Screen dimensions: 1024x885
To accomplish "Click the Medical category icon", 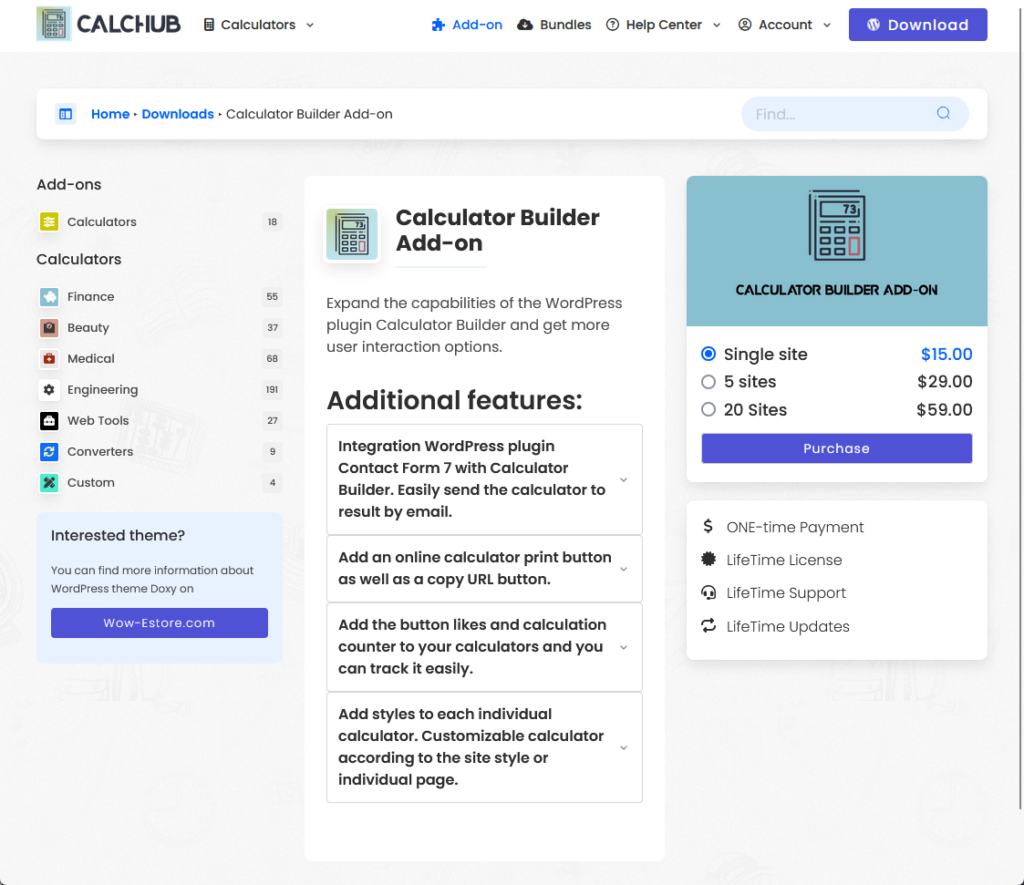I will pyautogui.click(x=49, y=359).
